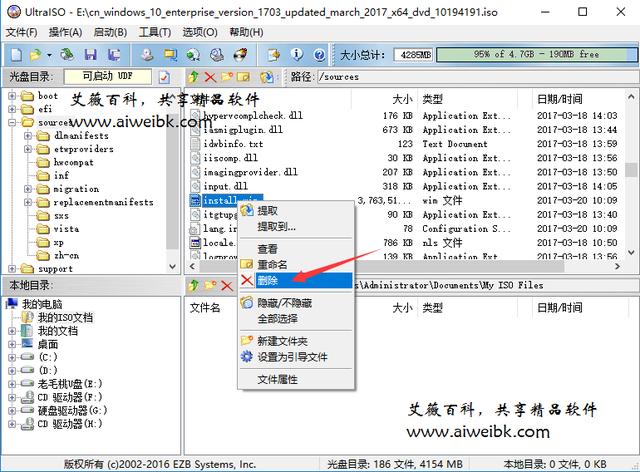Screen dimensions: 640x472
Task: Click the red X icon in local directory toolbar
Action: pos(227,285)
